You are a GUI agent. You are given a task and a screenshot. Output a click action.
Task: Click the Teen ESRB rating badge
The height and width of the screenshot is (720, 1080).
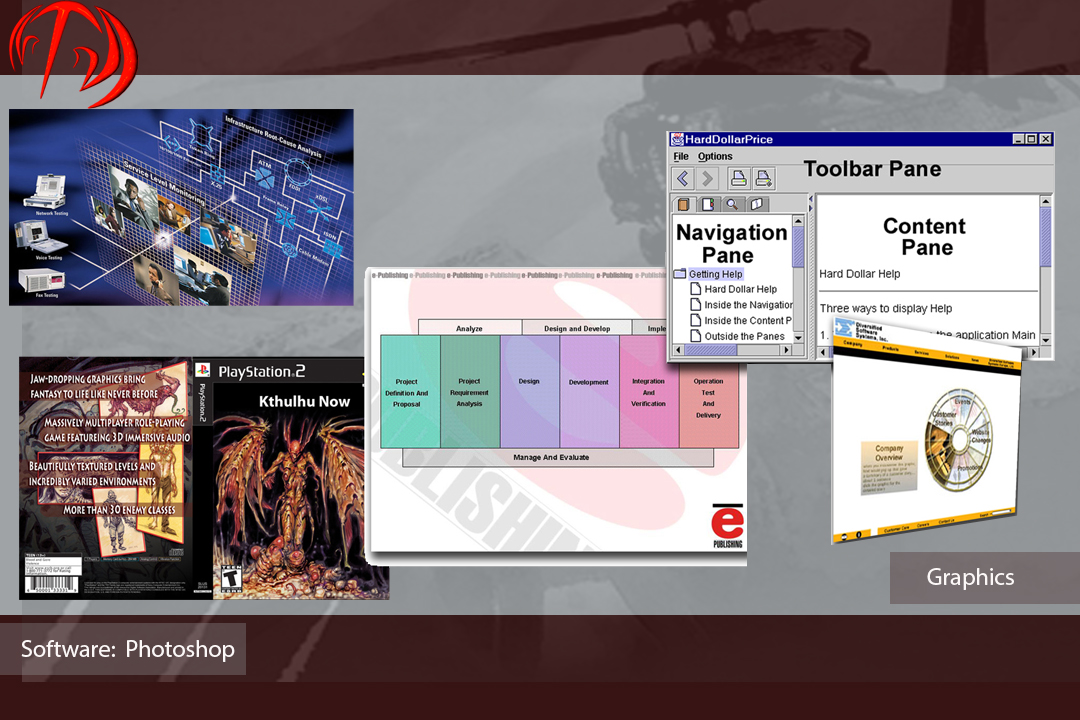click(x=231, y=580)
